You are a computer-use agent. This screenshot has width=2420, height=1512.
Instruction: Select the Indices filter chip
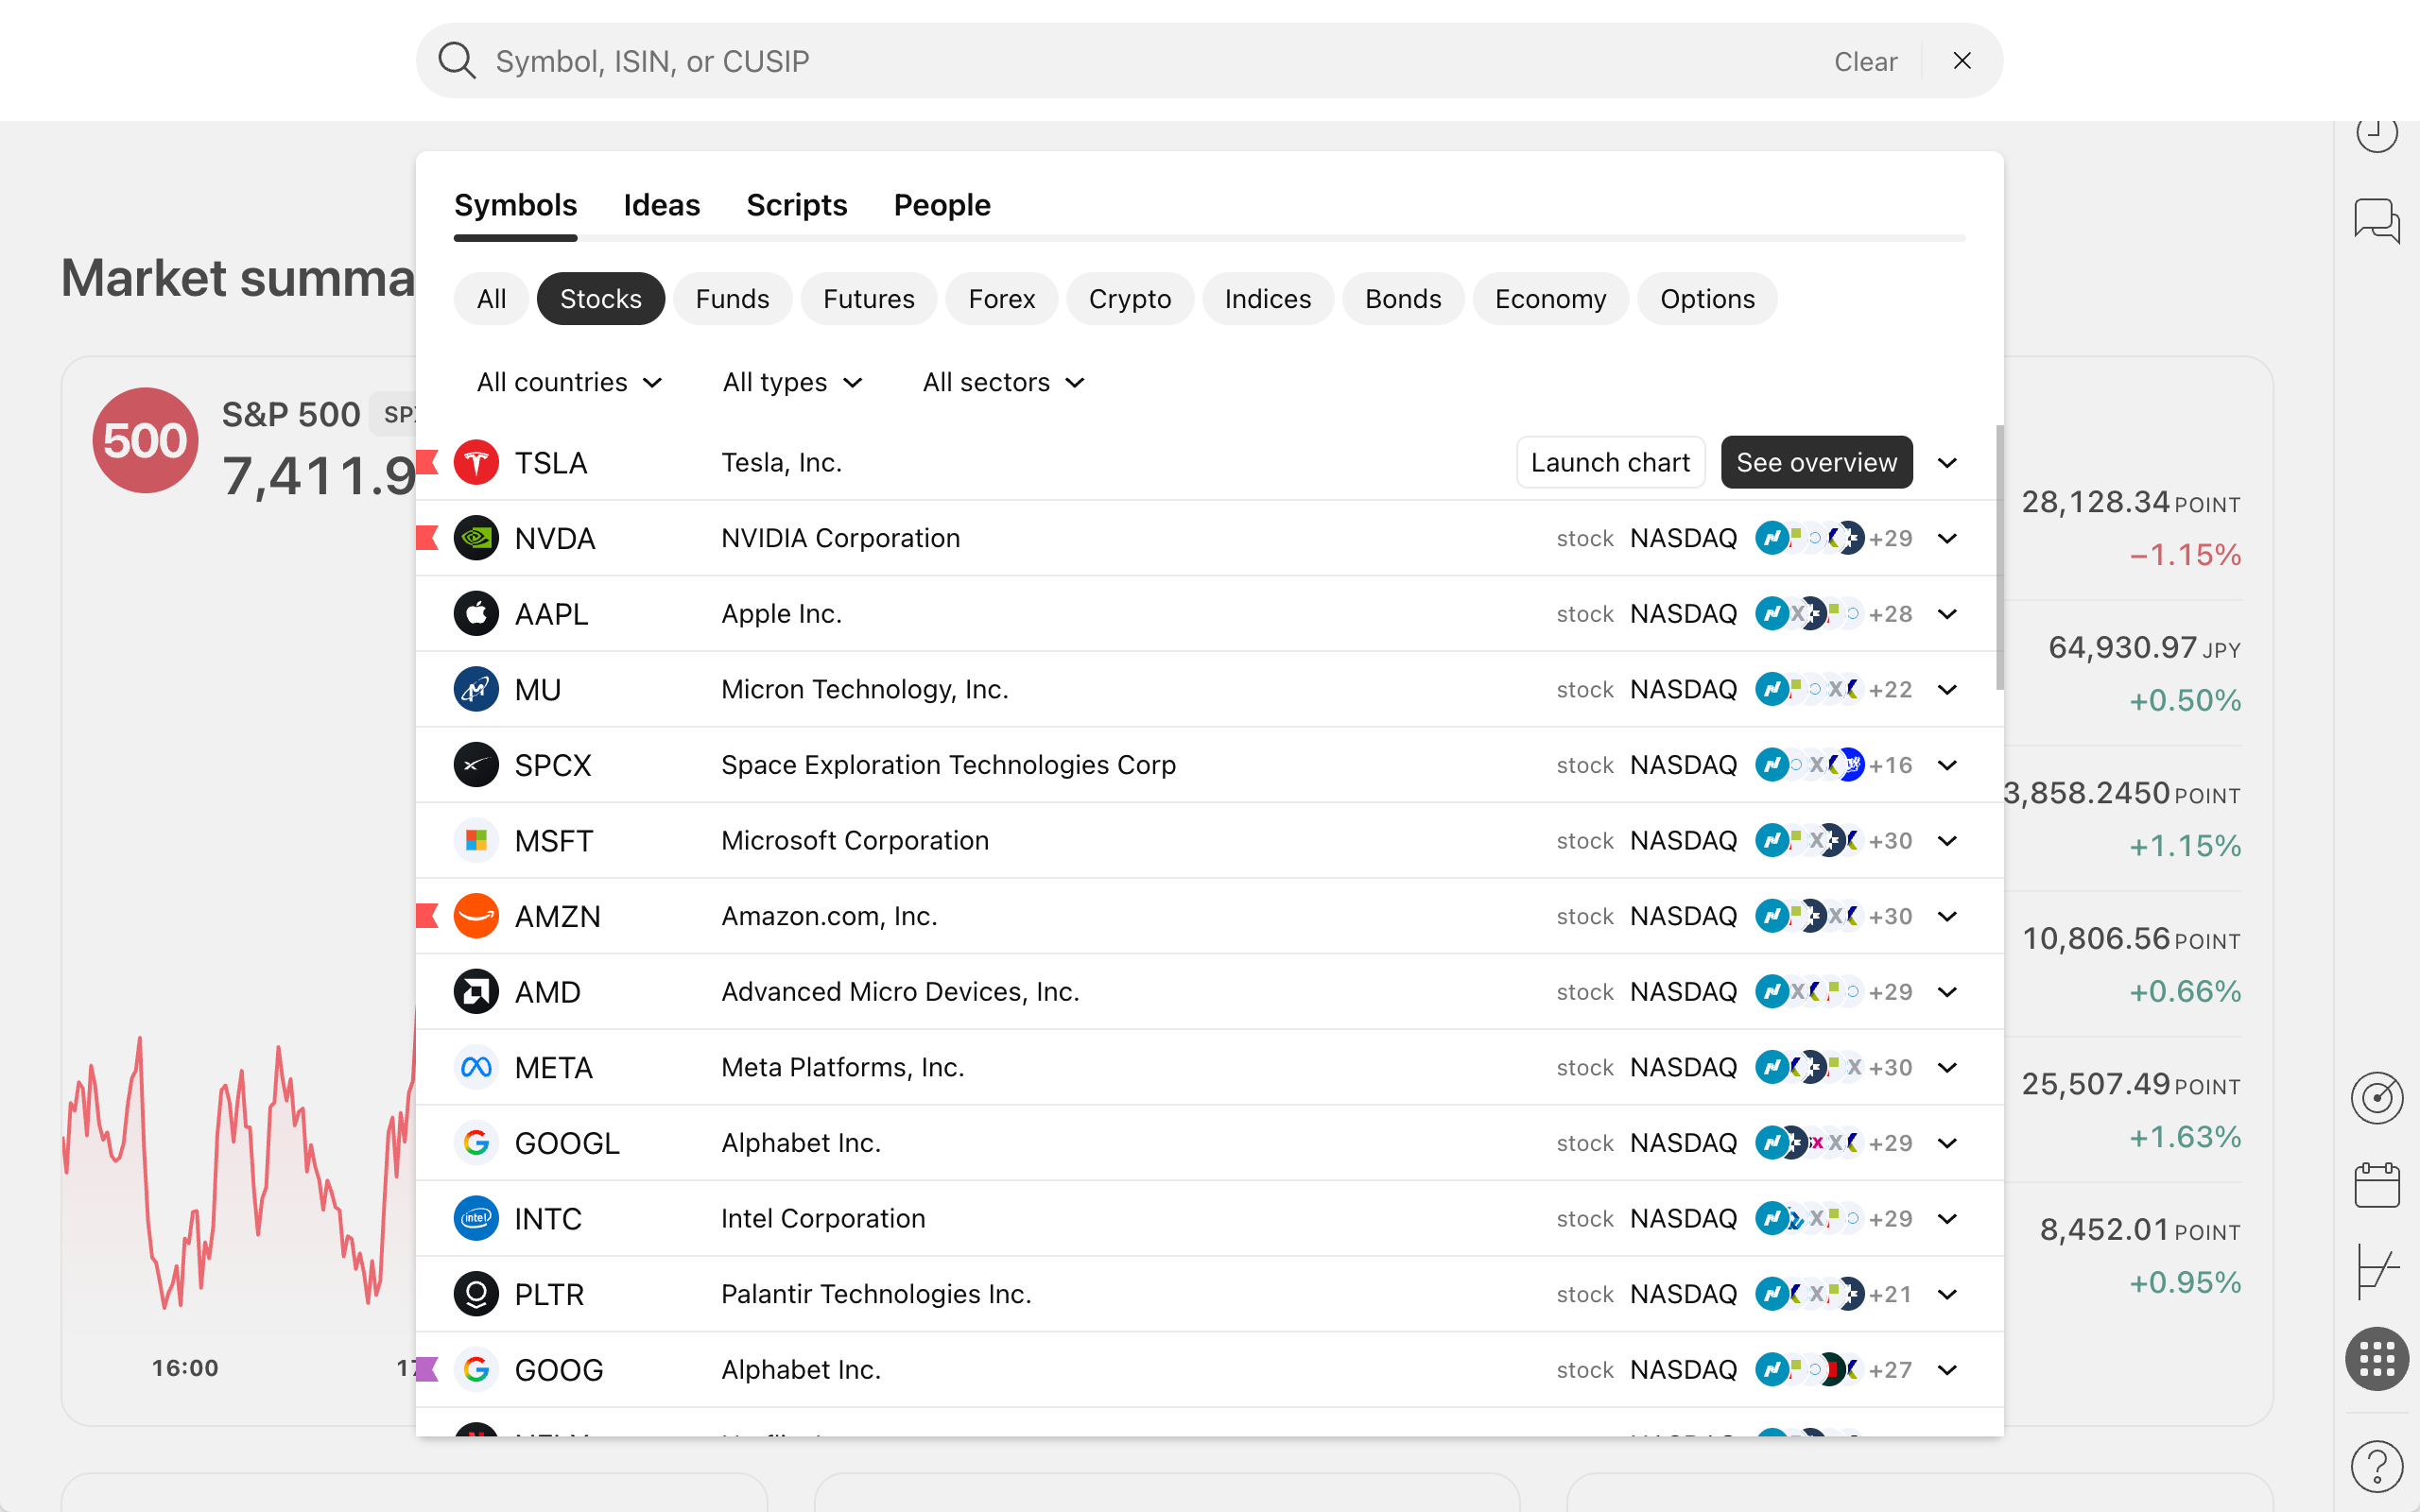tap(1268, 299)
